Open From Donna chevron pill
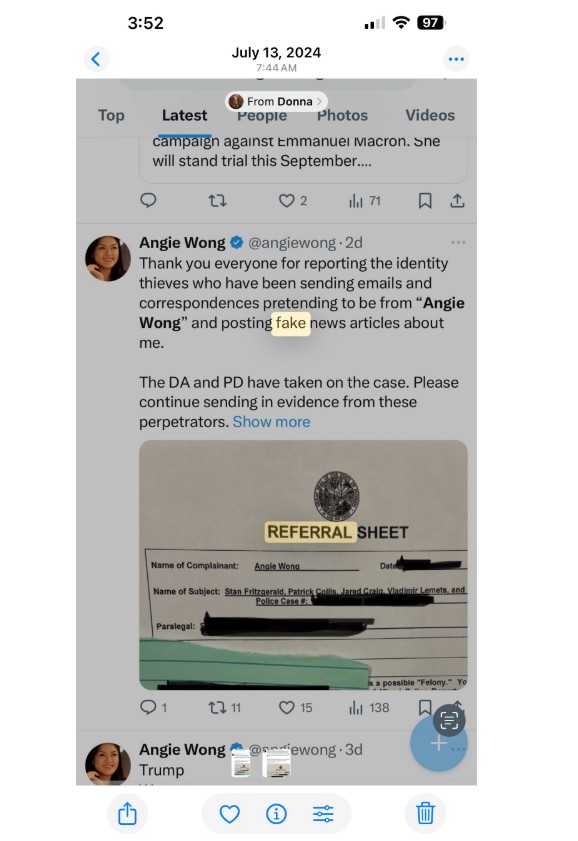Viewport: 578px width, 841px height. point(276,101)
